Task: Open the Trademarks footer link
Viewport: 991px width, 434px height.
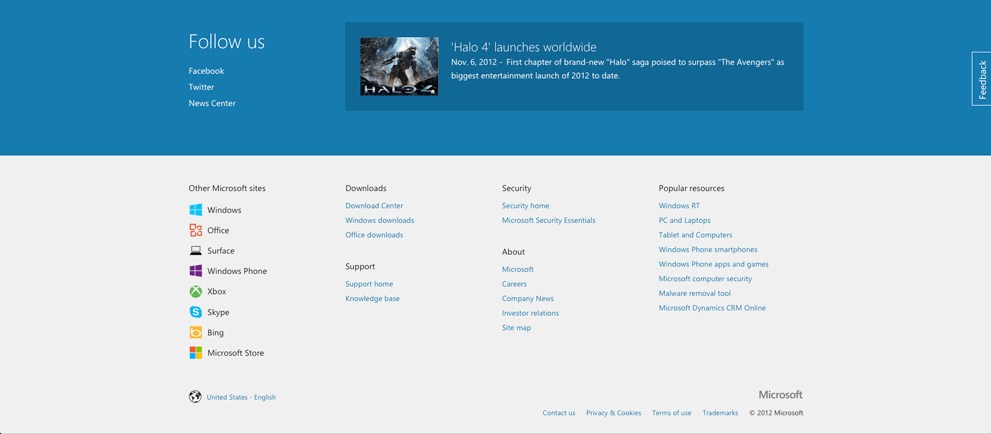Action: point(720,413)
